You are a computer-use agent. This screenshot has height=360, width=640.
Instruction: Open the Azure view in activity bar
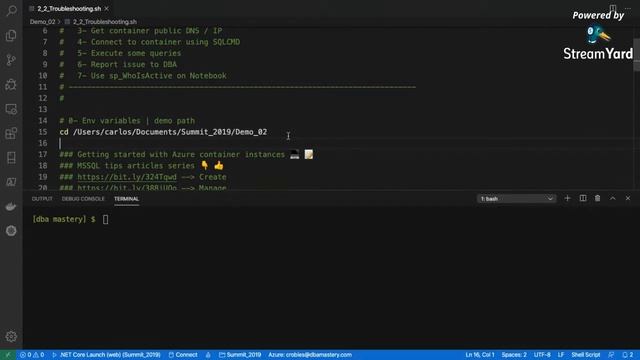coord(11,182)
